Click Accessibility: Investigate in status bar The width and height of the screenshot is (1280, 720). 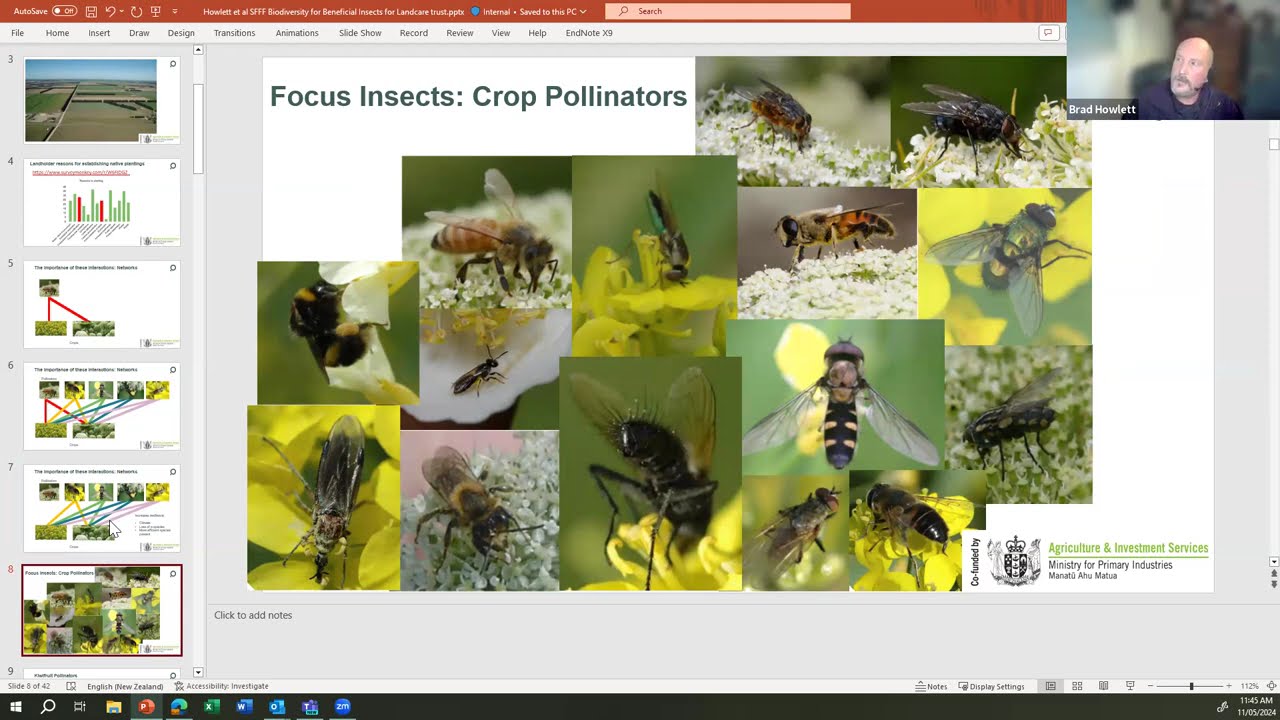coord(221,686)
